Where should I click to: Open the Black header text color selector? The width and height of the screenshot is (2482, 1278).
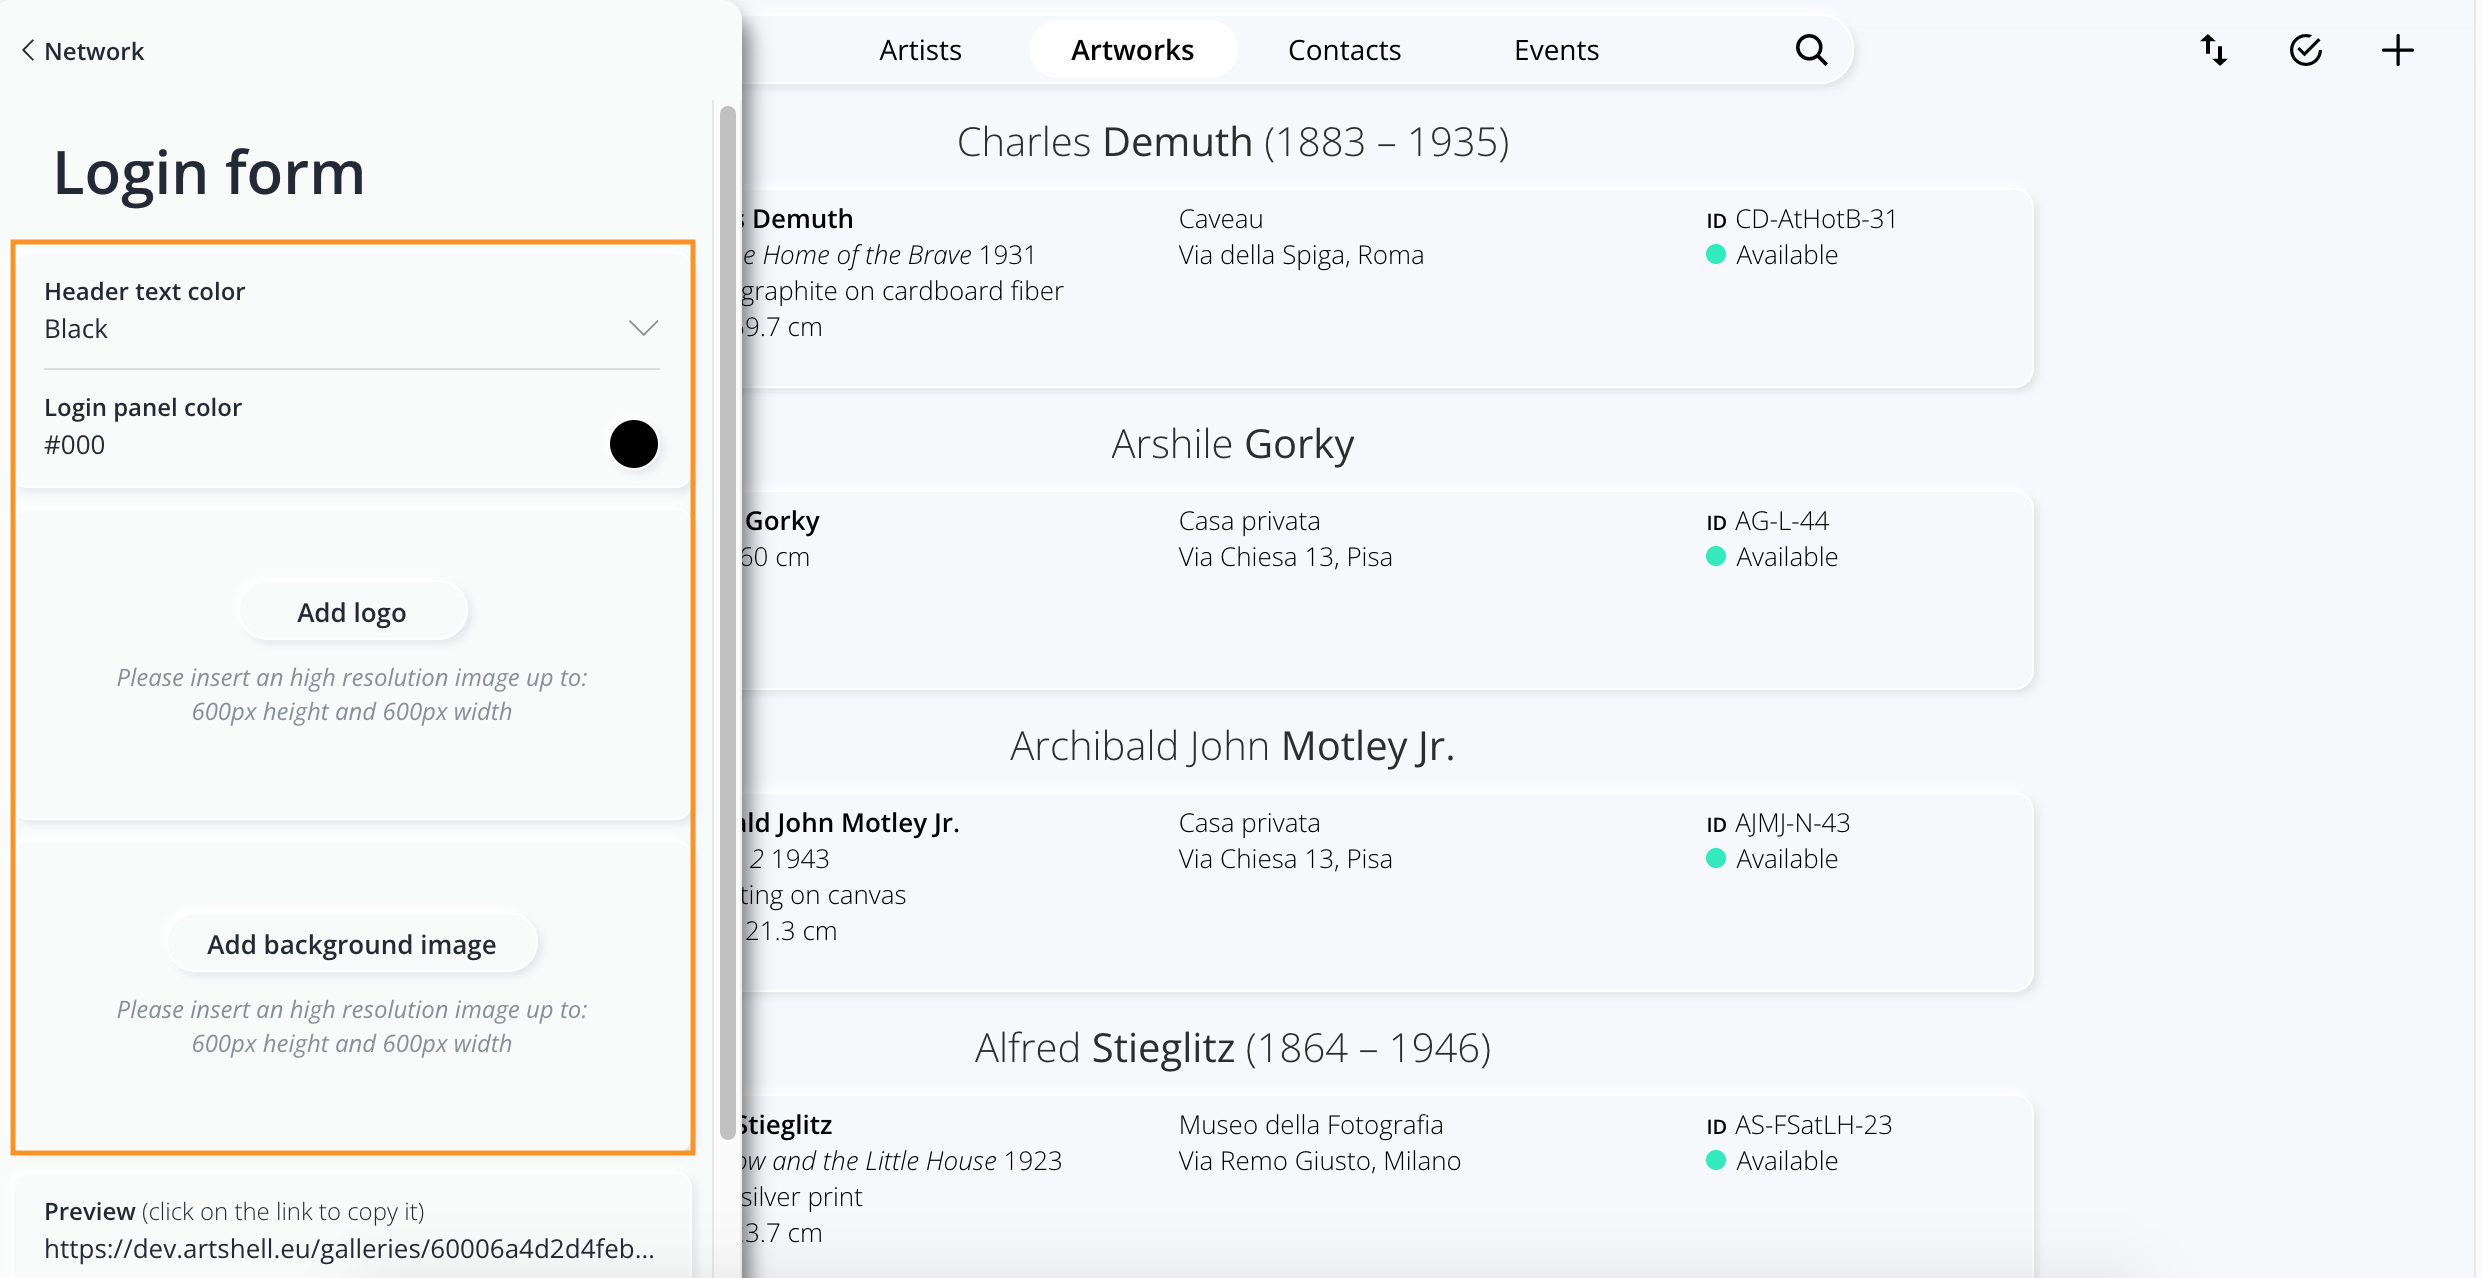[352, 311]
